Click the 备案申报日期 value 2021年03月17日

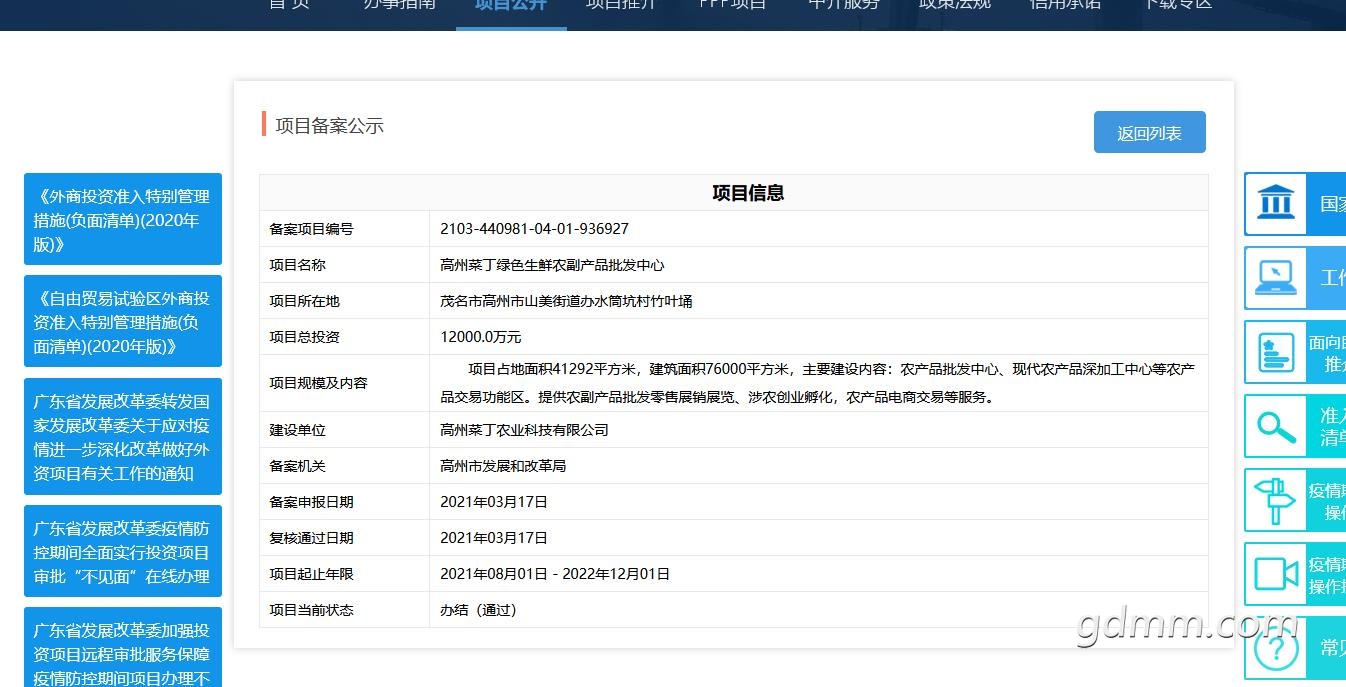point(494,502)
